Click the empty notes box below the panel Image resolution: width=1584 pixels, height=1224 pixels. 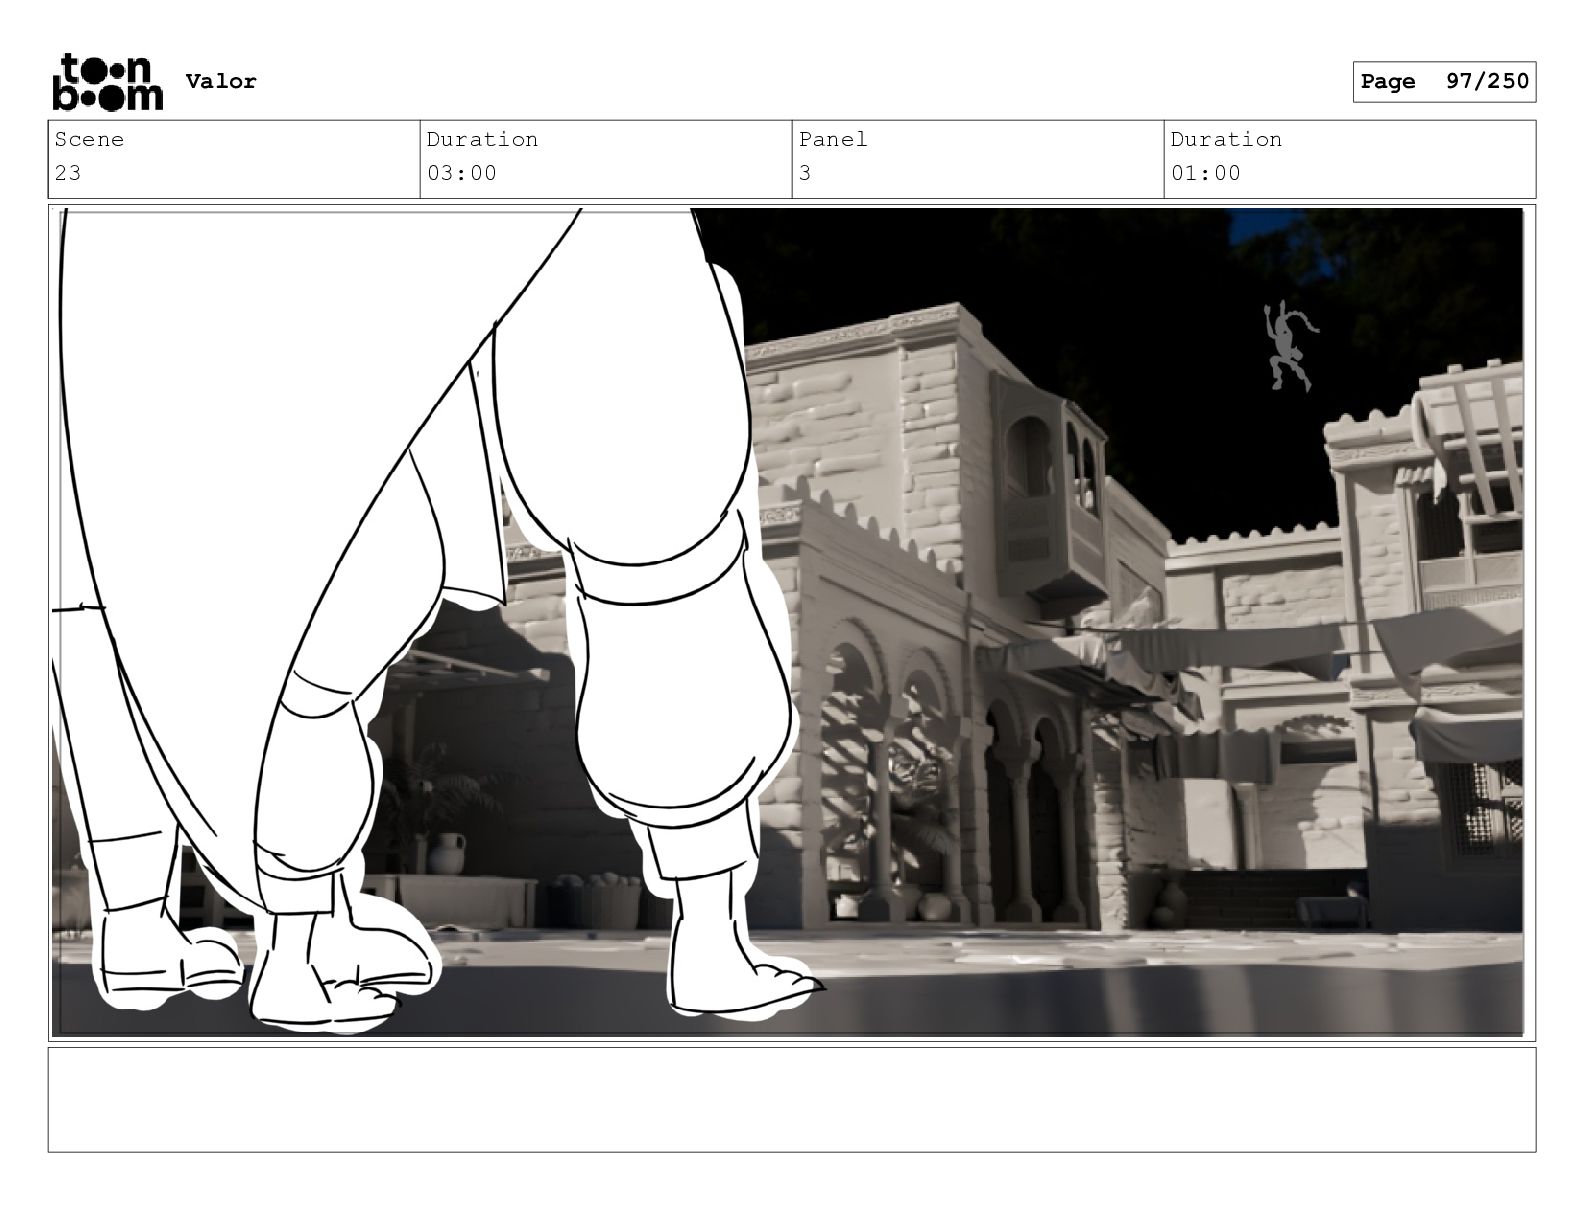pyautogui.click(x=792, y=1100)
